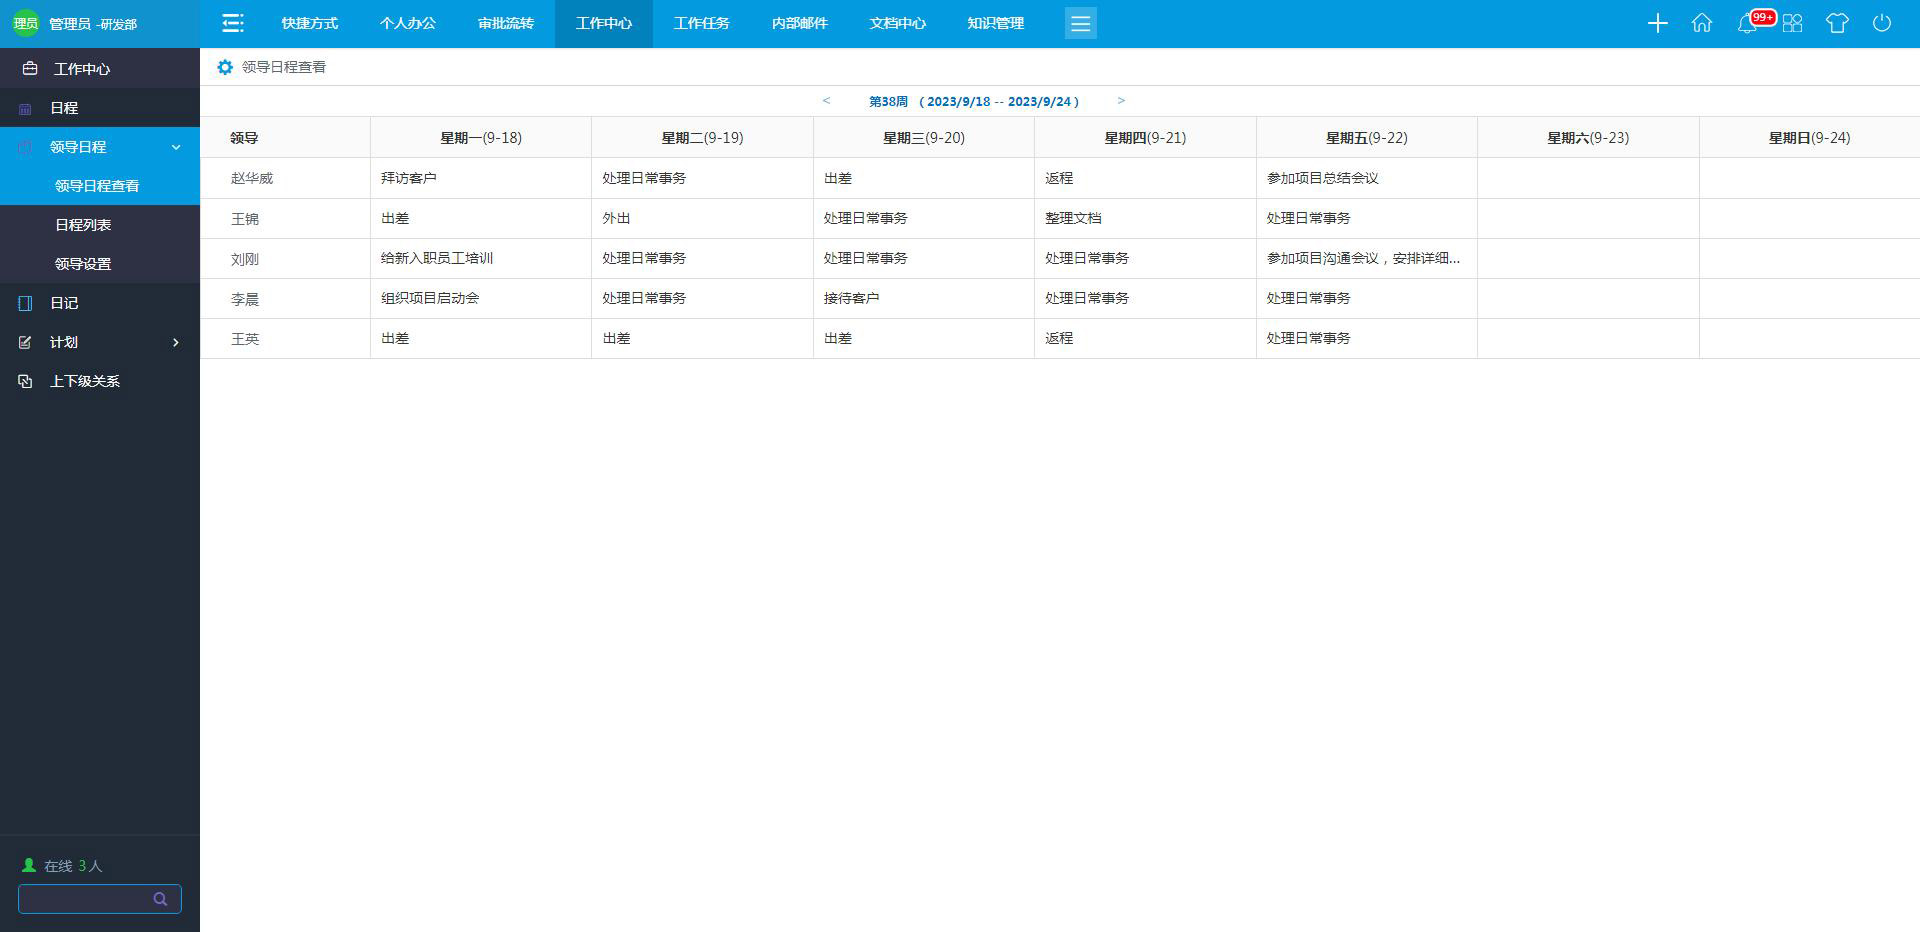Go to next week with the > arrow
Image resolution: width=1920 pixels, height=932 pixels.
tap(1121, 101)
